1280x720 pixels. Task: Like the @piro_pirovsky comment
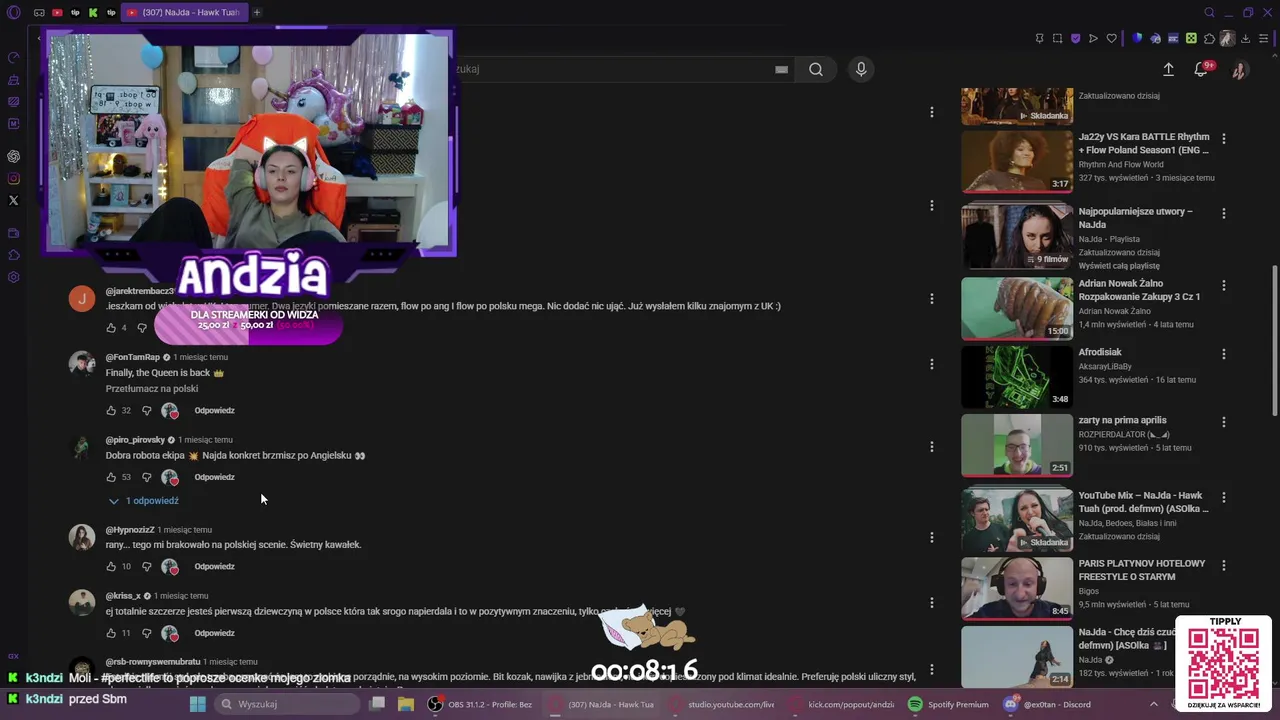(111, 477)
